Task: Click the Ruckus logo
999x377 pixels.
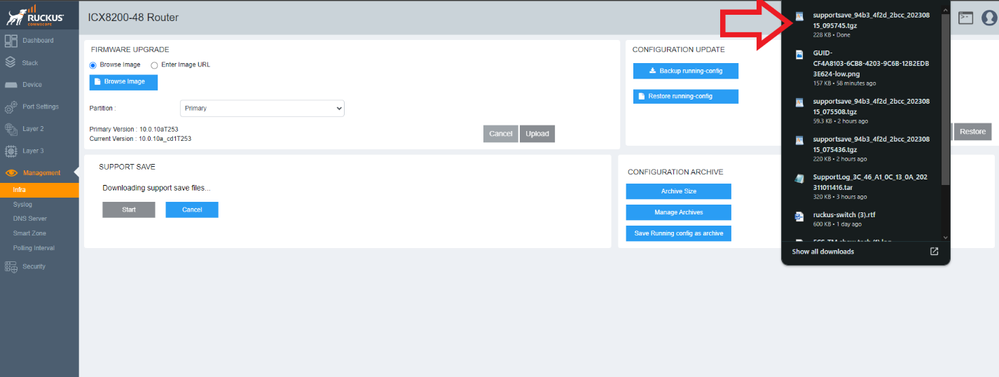Action: [x=35, y=15]
